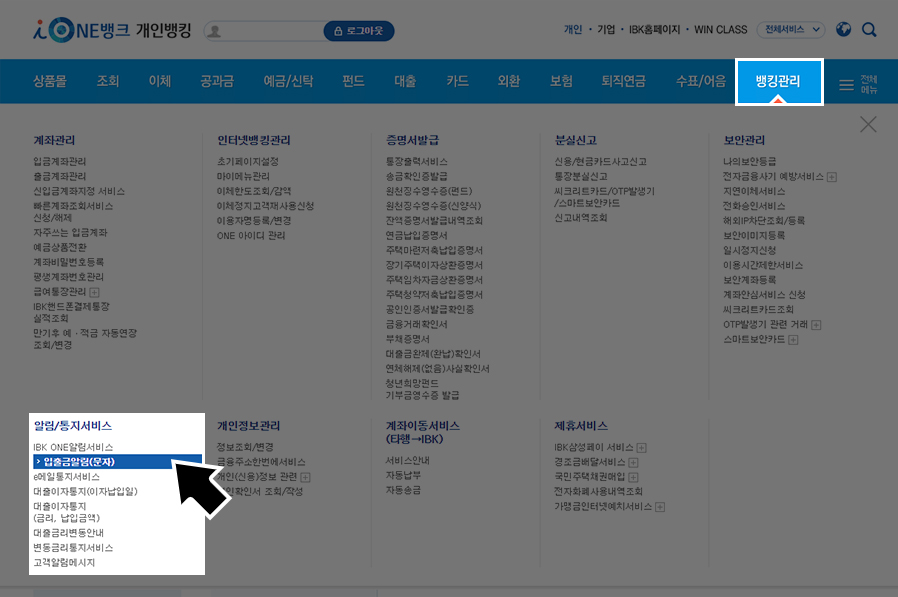This screenshot has width=898, height=597.
Task: Open 부채증명서
Action: click(407, 339)
